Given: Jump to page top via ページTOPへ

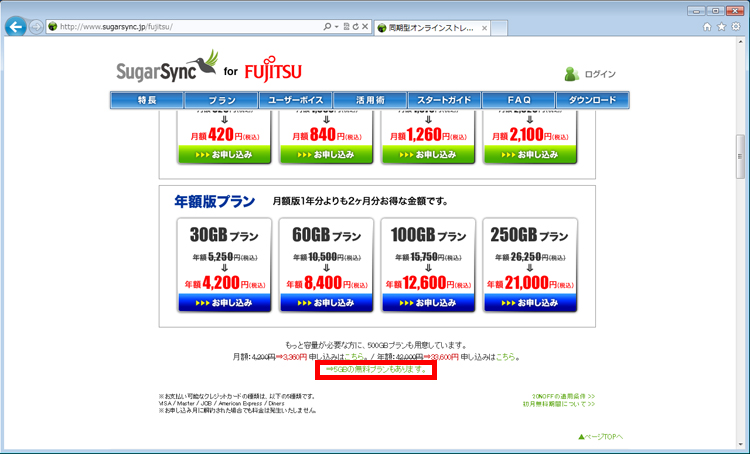Looking at the screenshot, I should coord(600,437).
